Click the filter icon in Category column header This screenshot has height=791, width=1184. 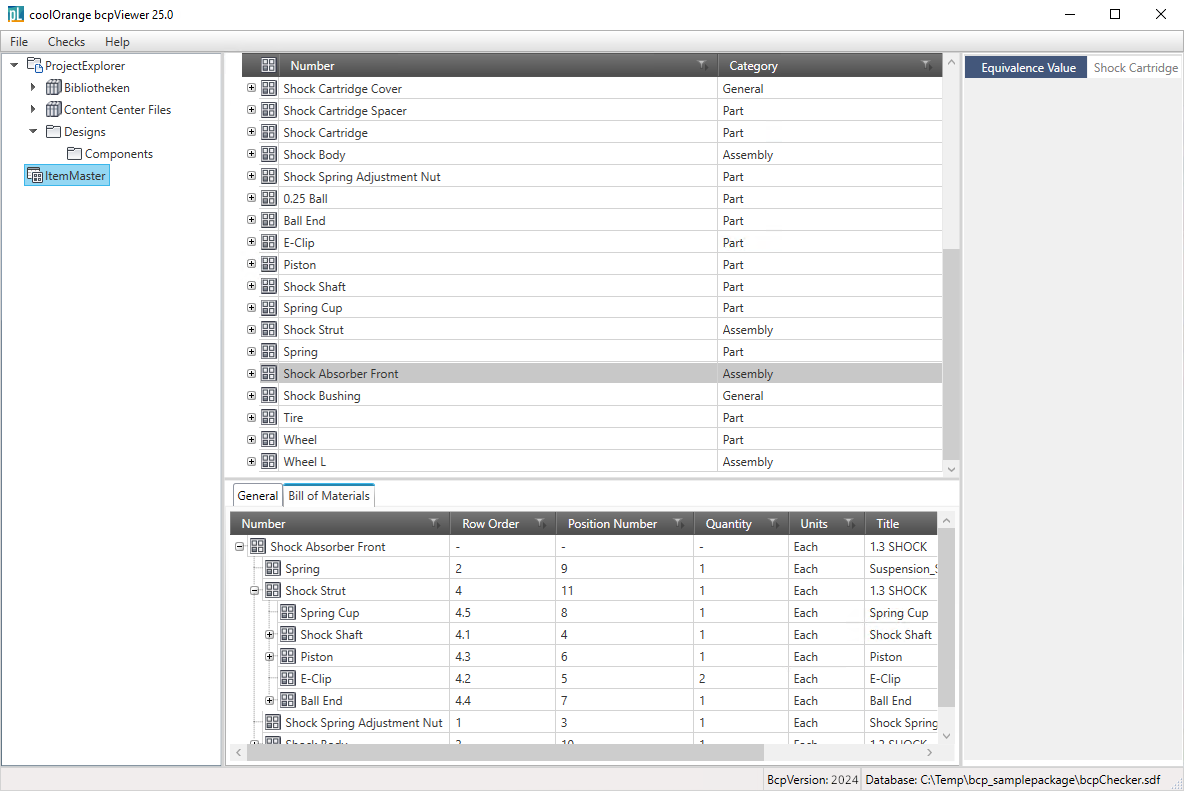coord(926,66)
